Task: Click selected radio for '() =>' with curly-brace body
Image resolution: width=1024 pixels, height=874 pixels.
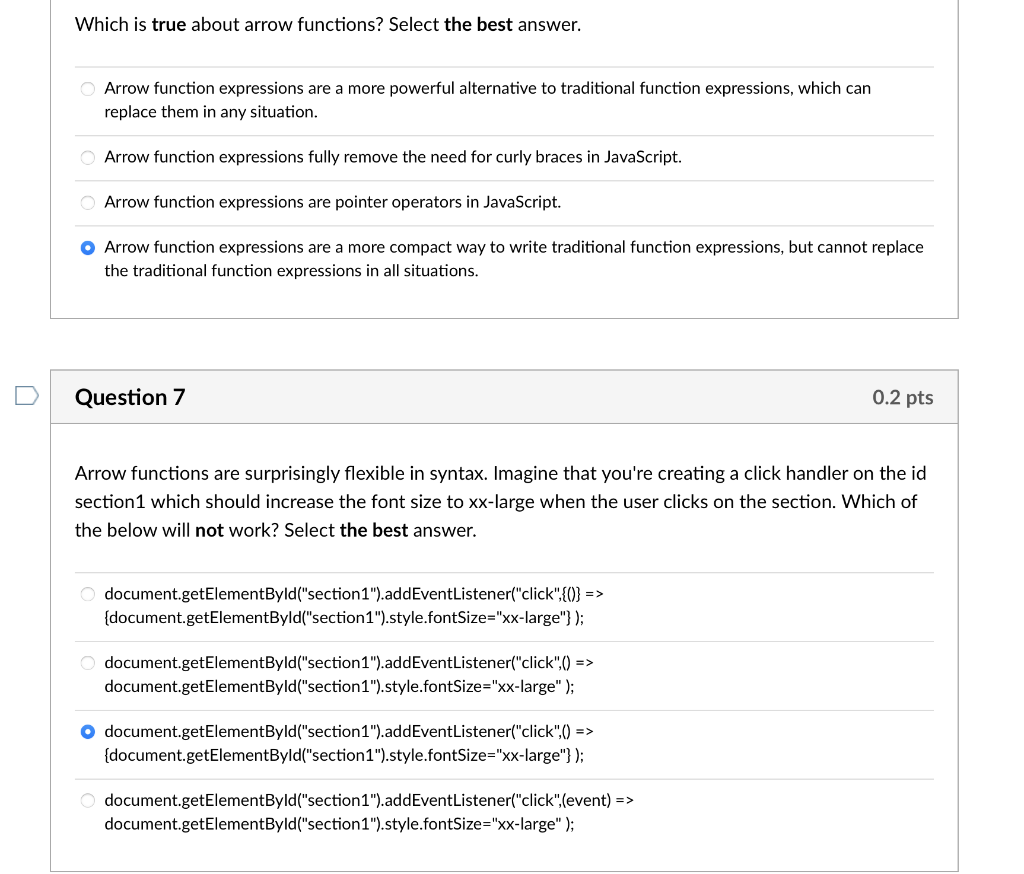Action: click(x=88, y=732)
